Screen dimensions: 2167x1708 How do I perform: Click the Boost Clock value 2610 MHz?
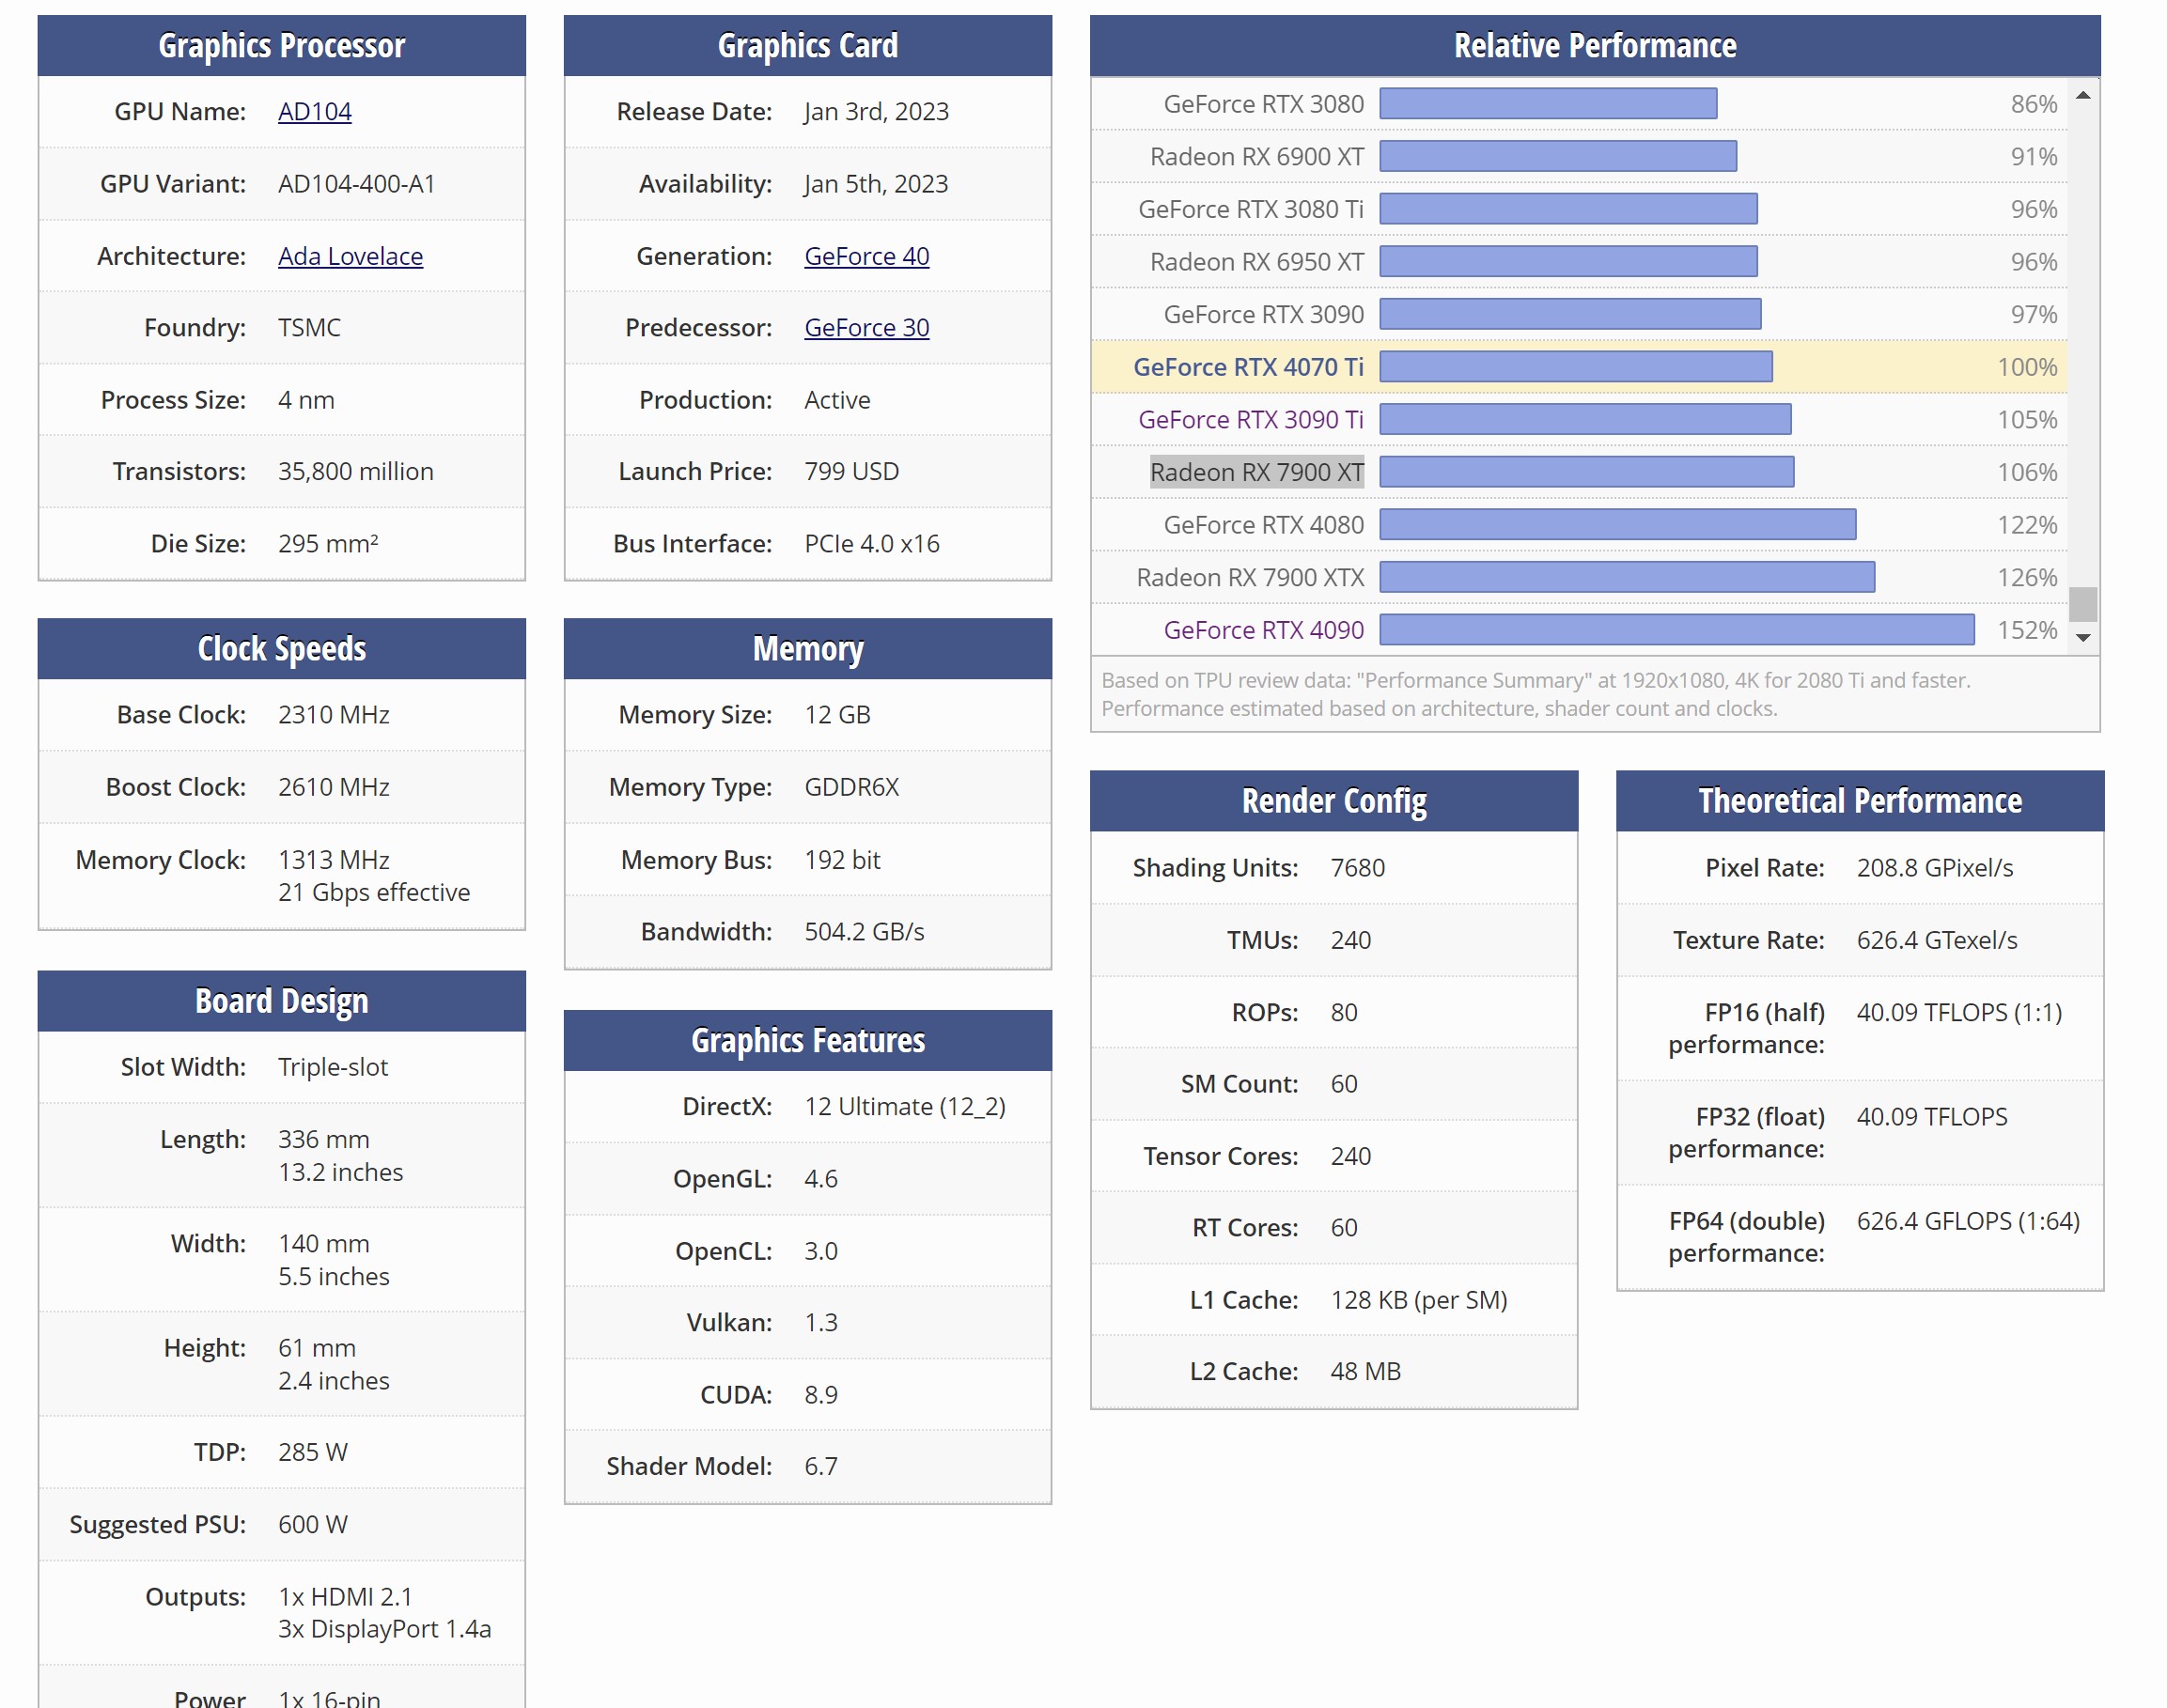333,787
